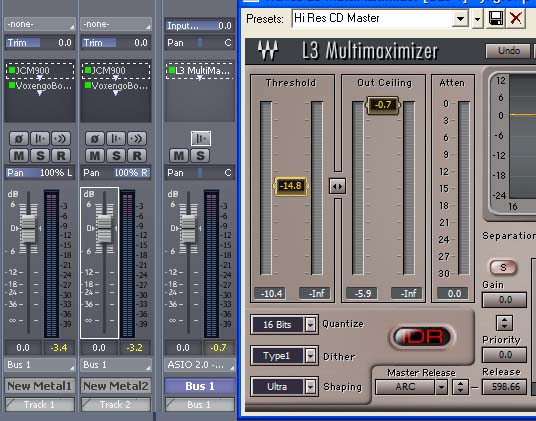Click the Priority value field
This screenshot has width=536, height=421.
(x=504, y=355)
